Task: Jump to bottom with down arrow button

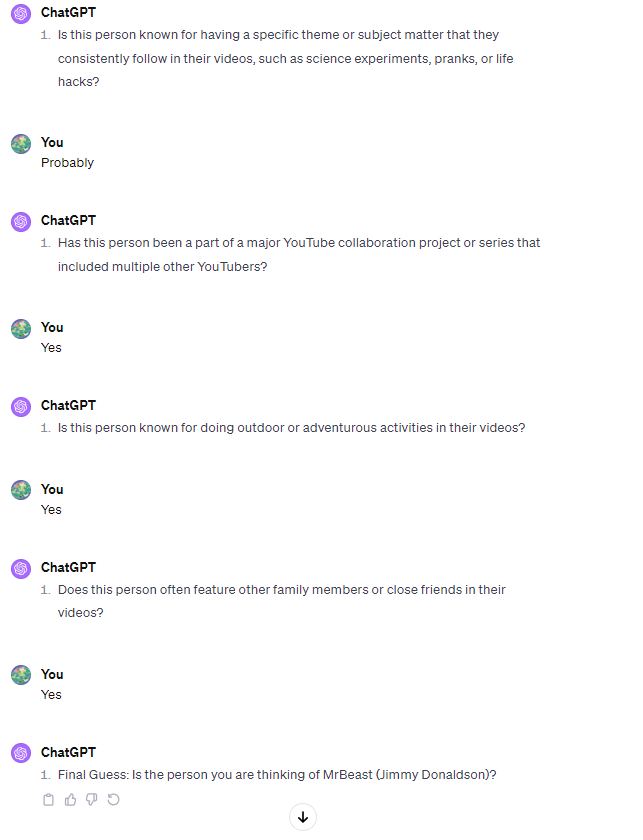Action: [x=303, y=817]
